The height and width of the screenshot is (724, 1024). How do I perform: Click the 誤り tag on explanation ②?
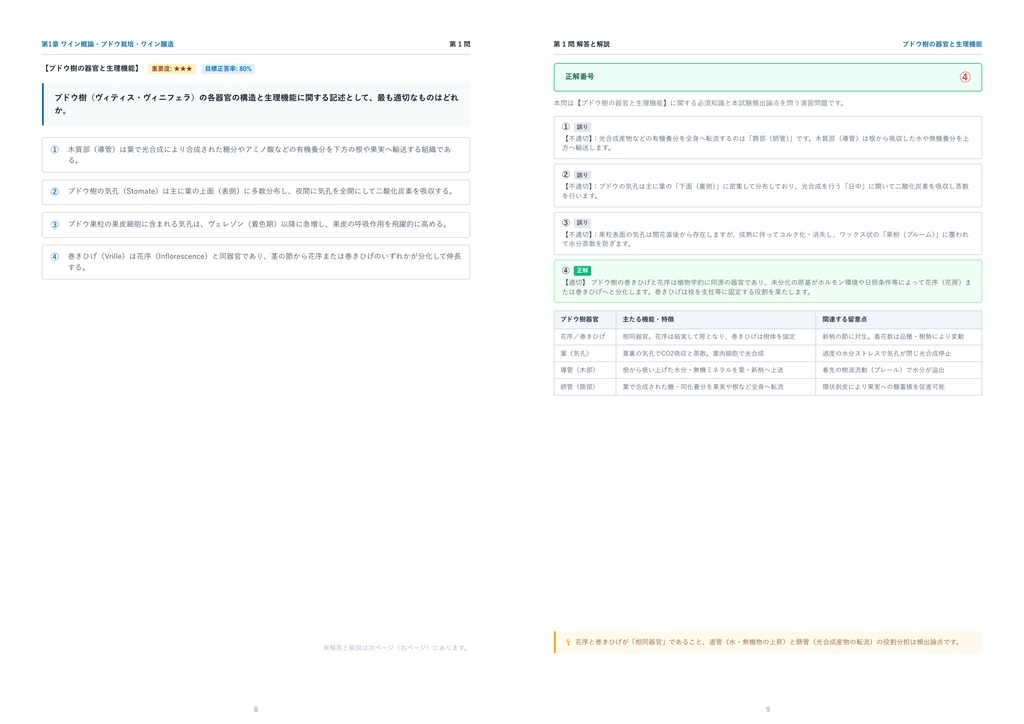[x=582, y=175]
